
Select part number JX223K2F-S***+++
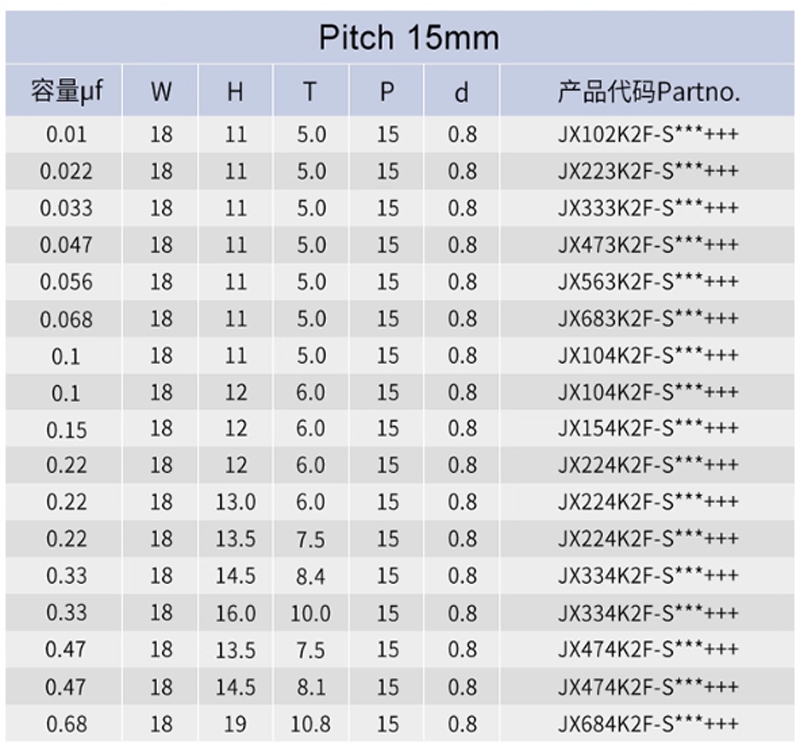click(648, 171)
